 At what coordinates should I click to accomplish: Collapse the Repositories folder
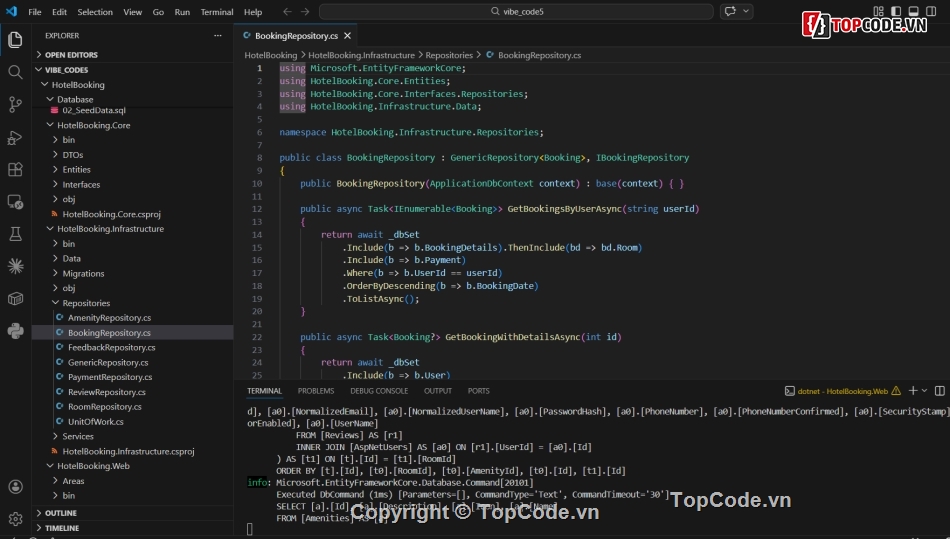[85, 303]
